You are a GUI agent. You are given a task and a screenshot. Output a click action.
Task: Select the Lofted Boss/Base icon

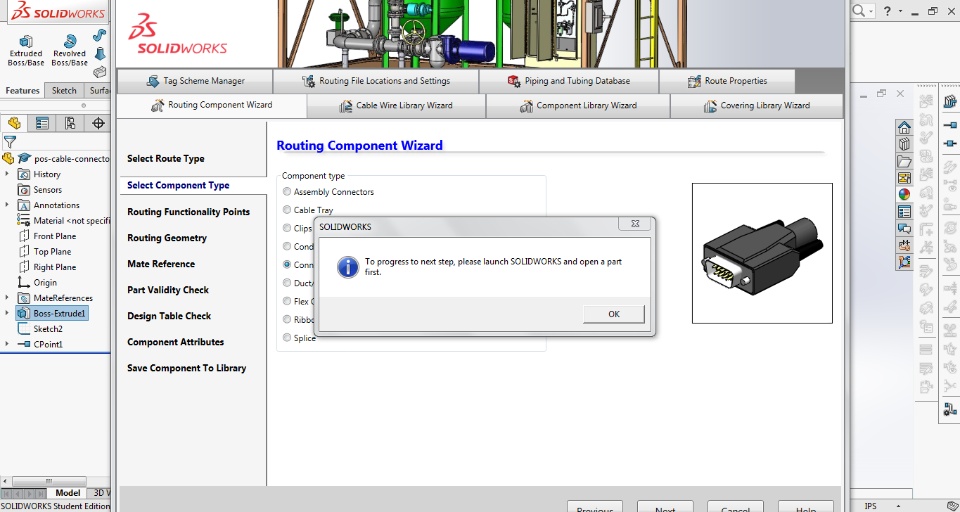pyautogui.click(x=99, y=54)
